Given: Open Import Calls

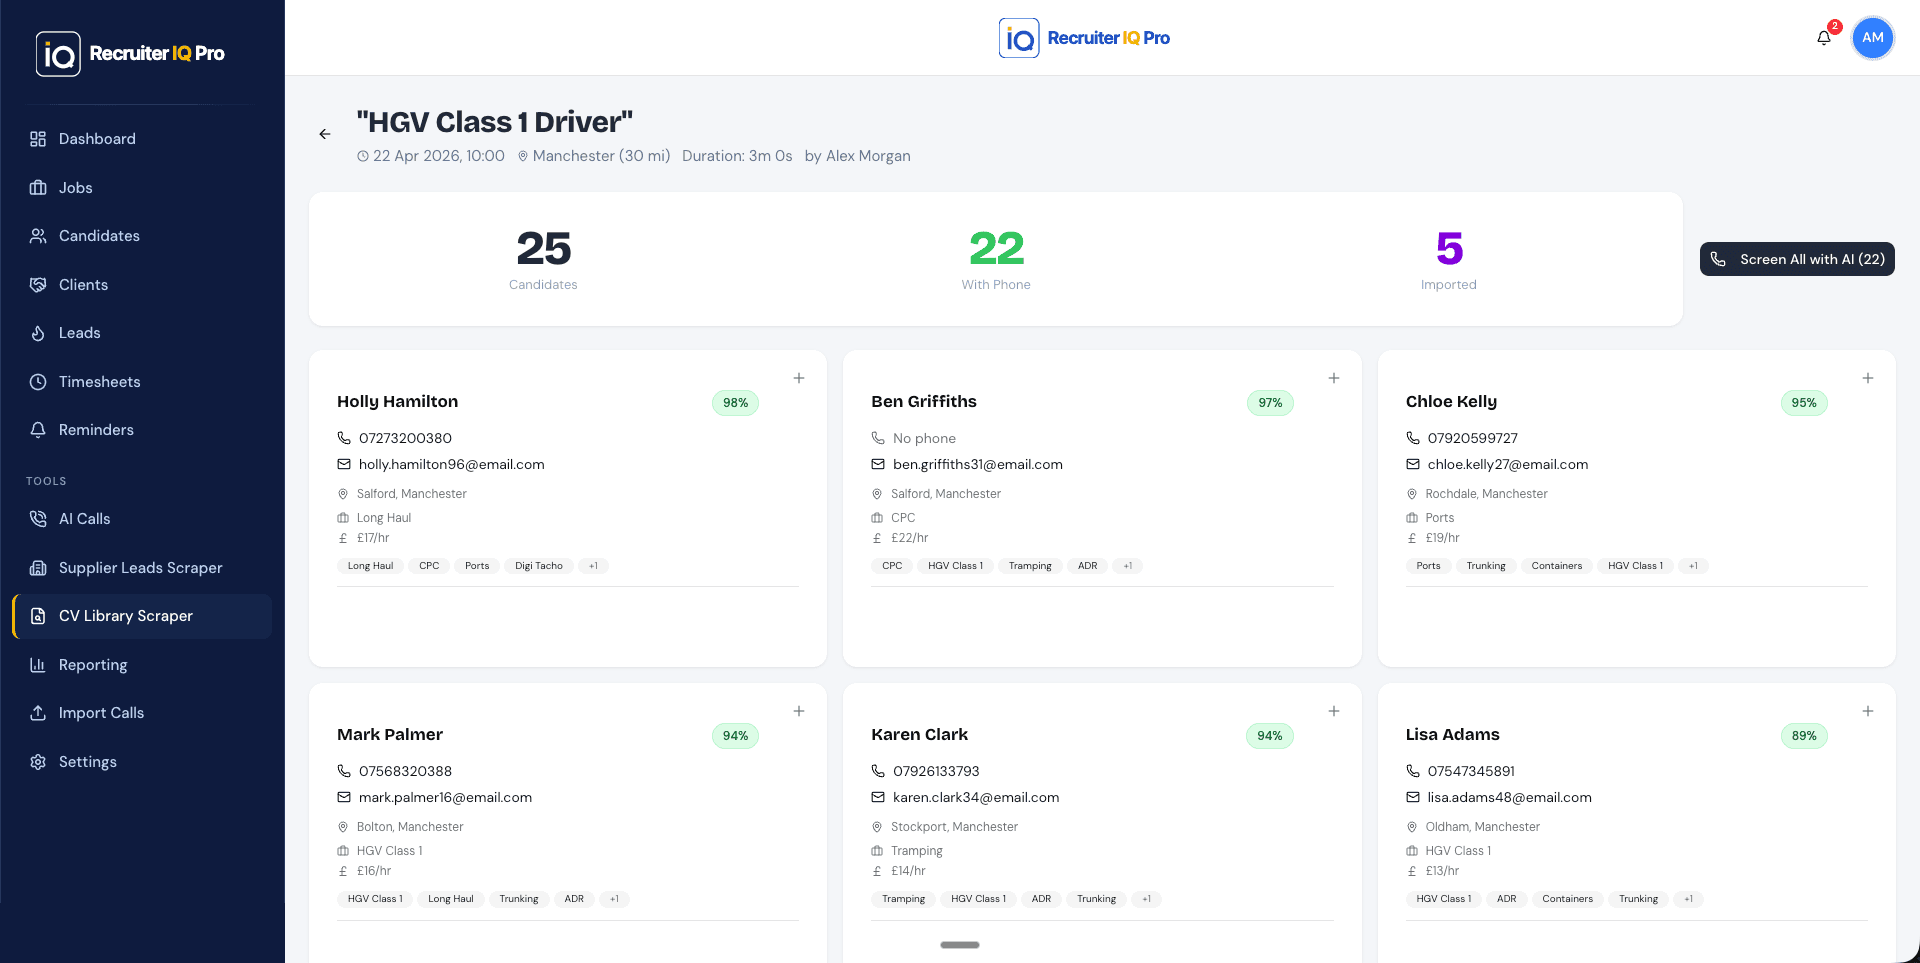Looking at the screenshot, I should tap(142, 713).
